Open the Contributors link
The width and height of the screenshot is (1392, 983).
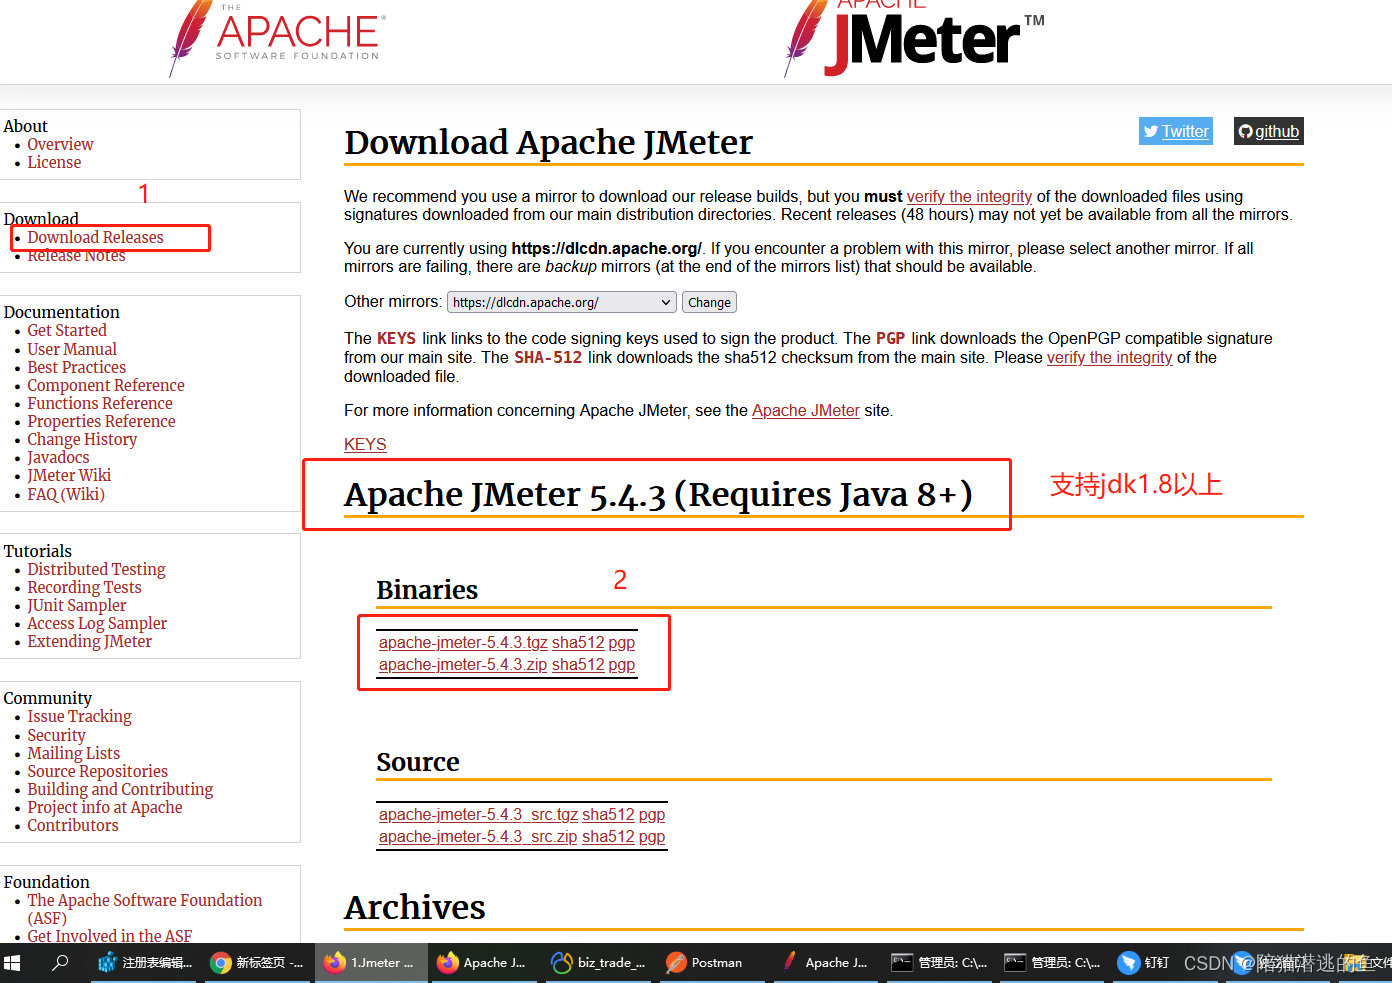tap(72, 825)
